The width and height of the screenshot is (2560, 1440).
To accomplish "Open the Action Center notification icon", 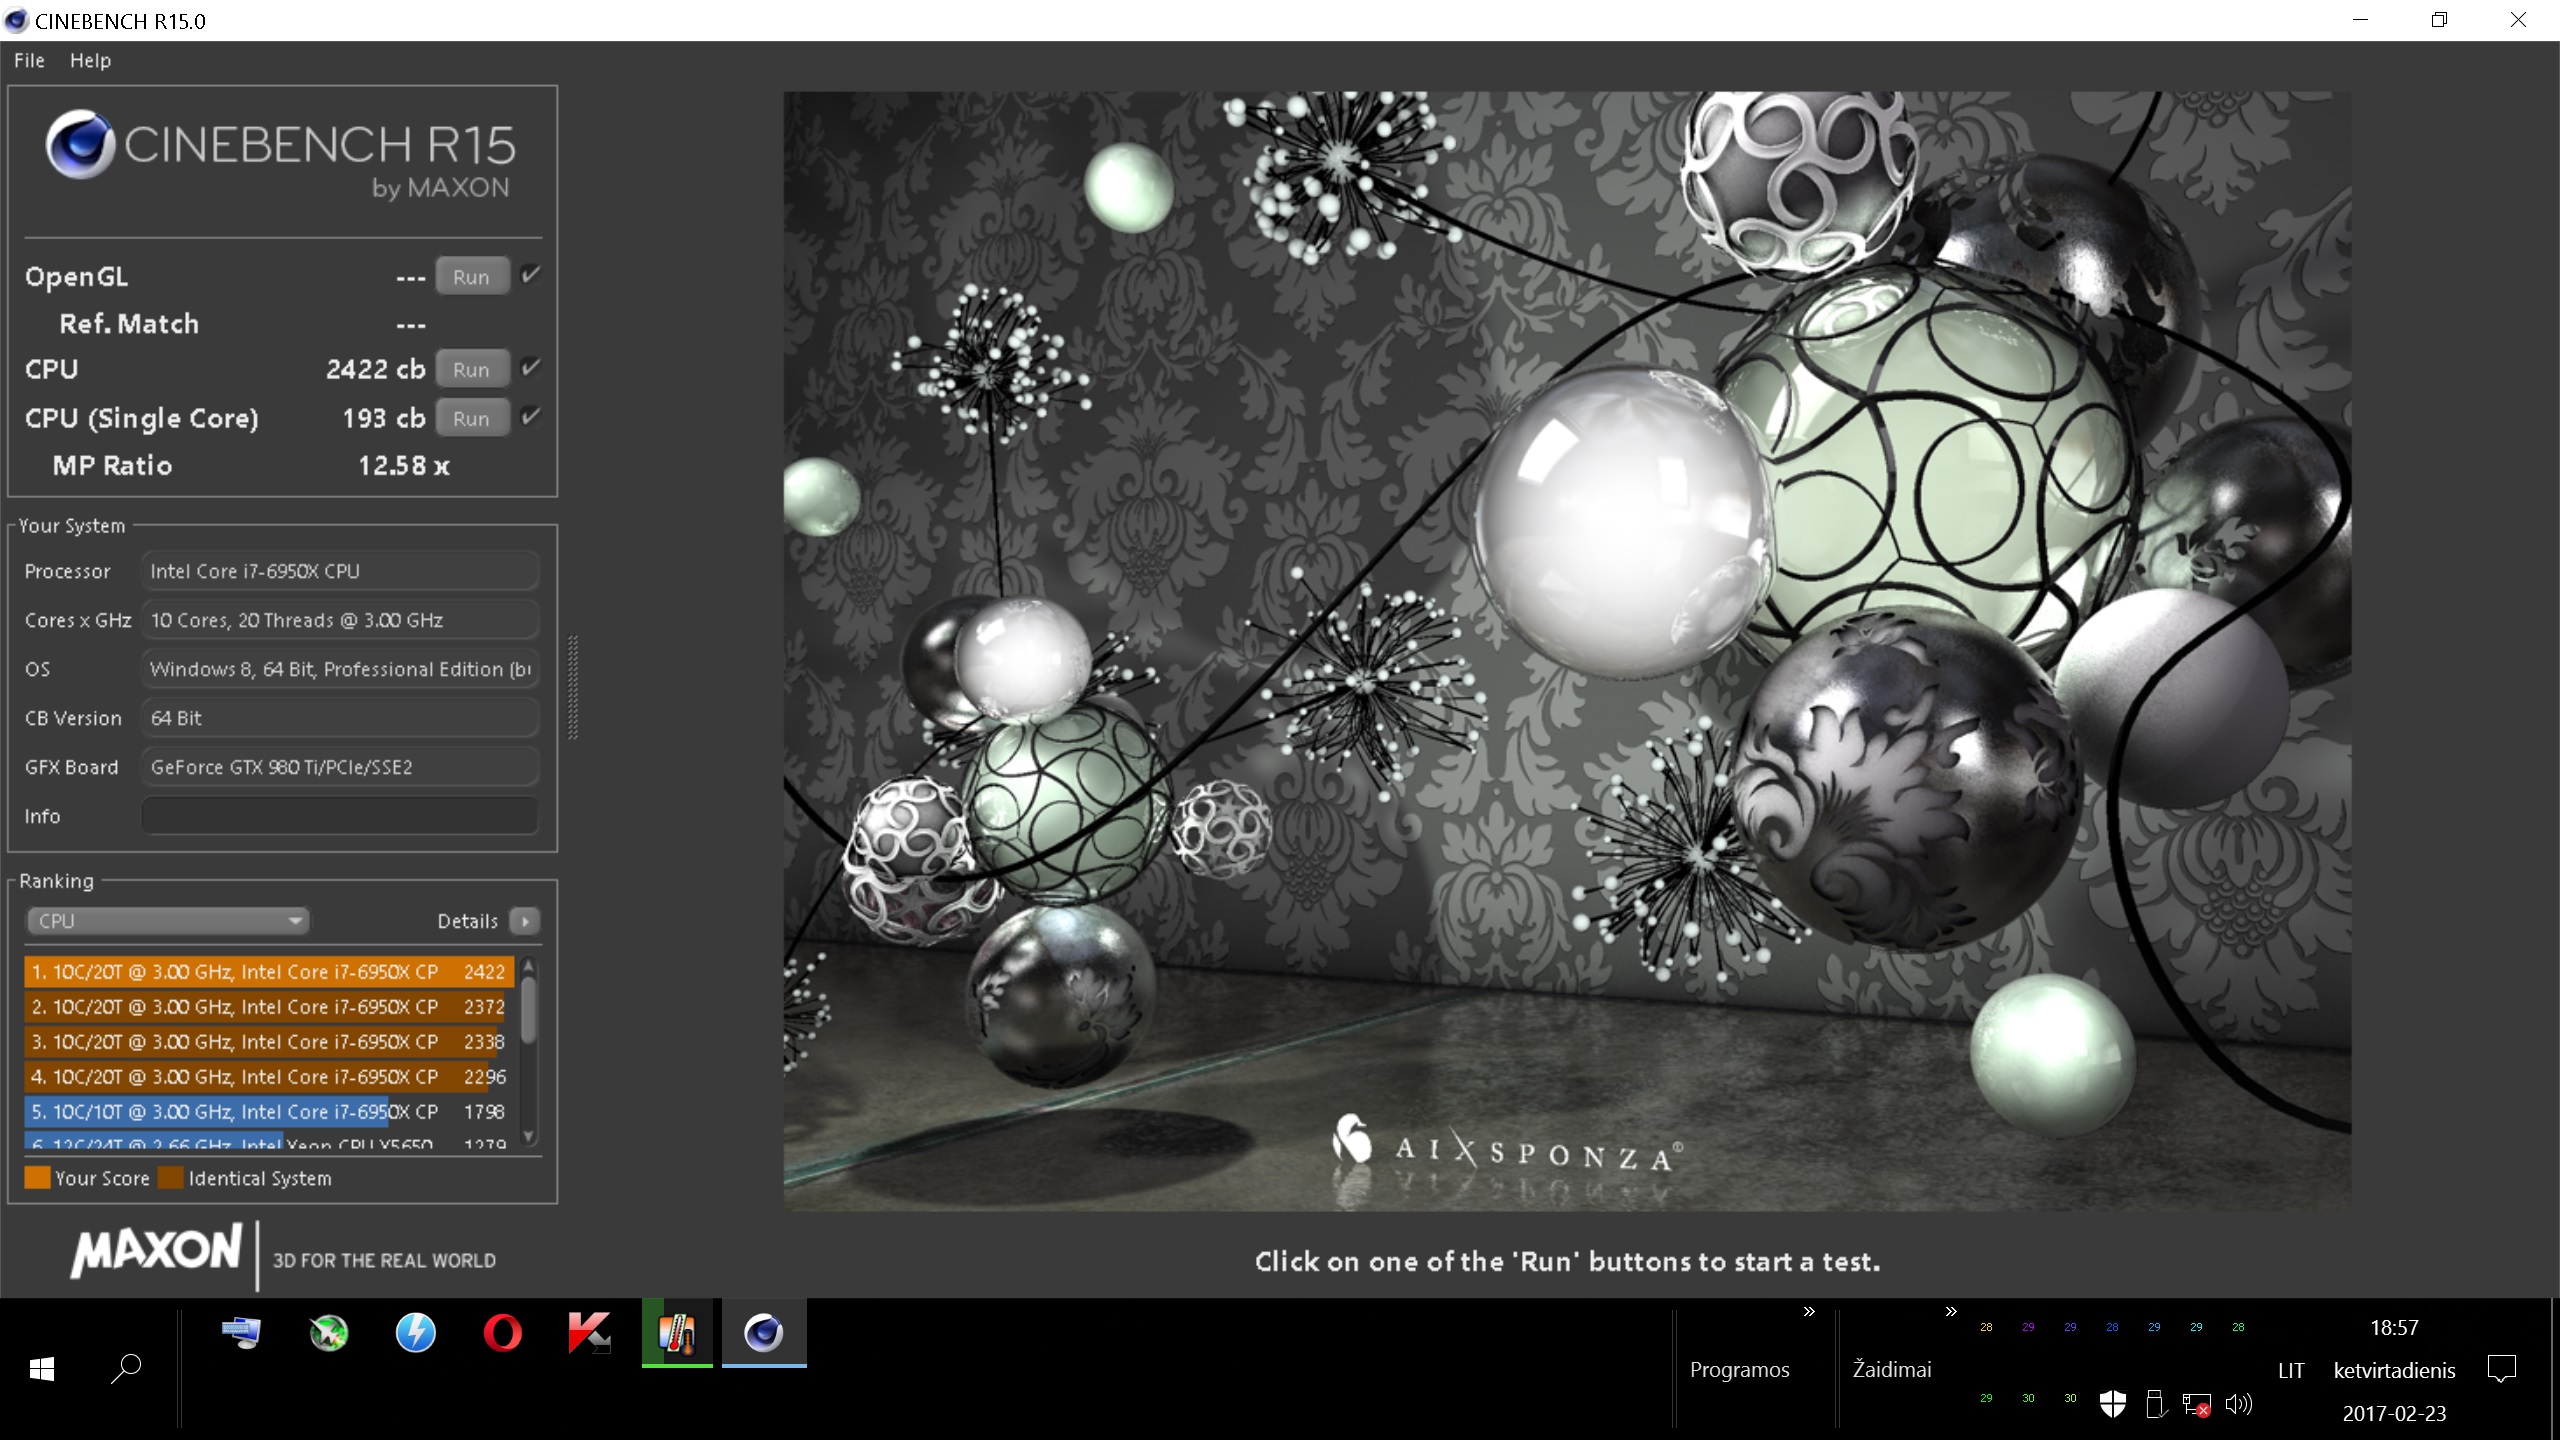I will pos(2502,1369).
